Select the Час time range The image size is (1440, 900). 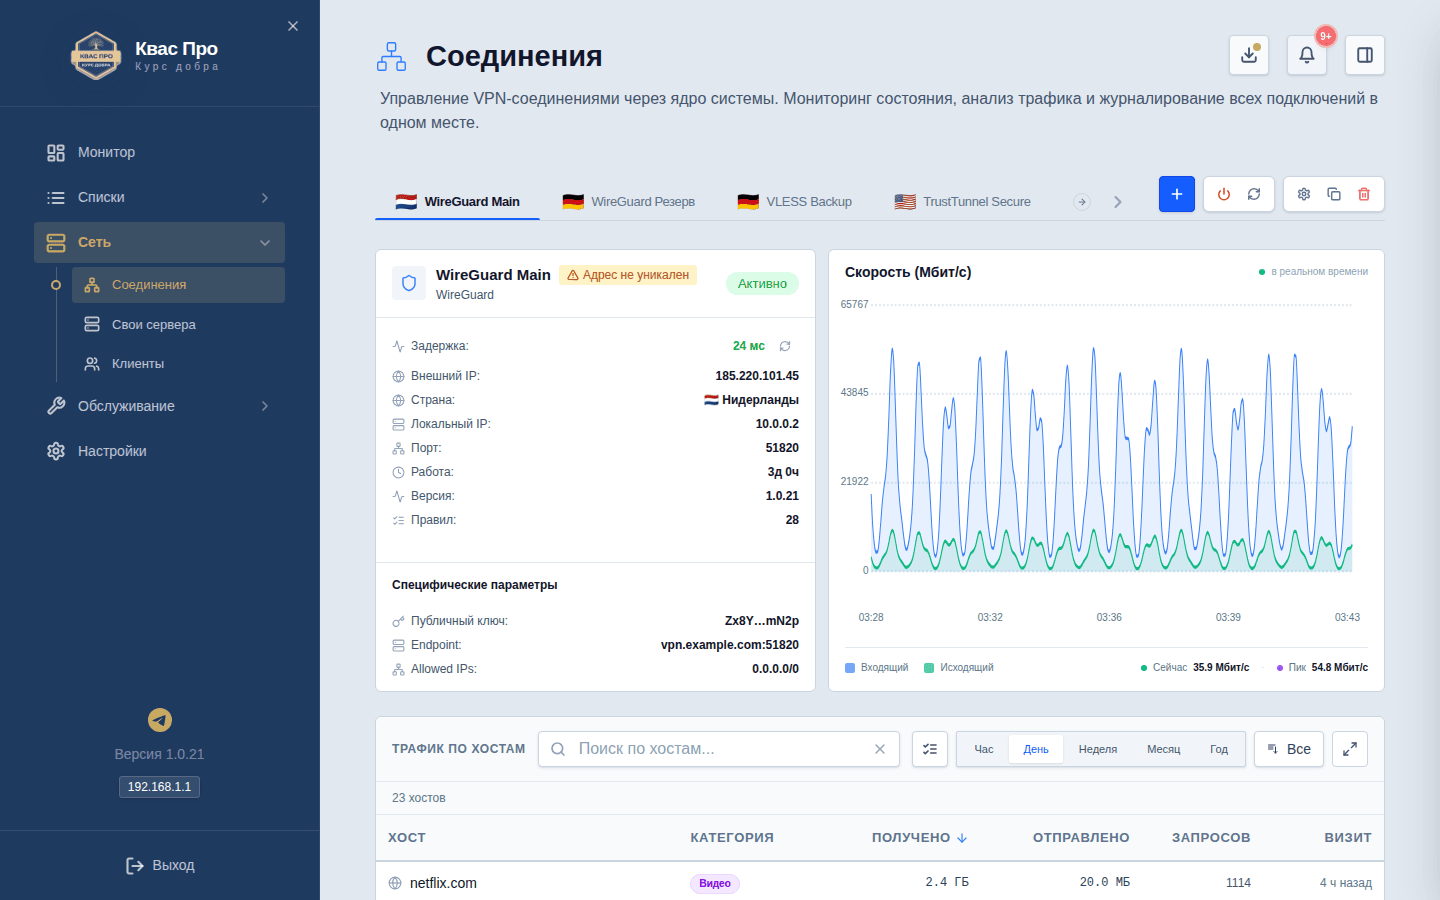point(984,749)
